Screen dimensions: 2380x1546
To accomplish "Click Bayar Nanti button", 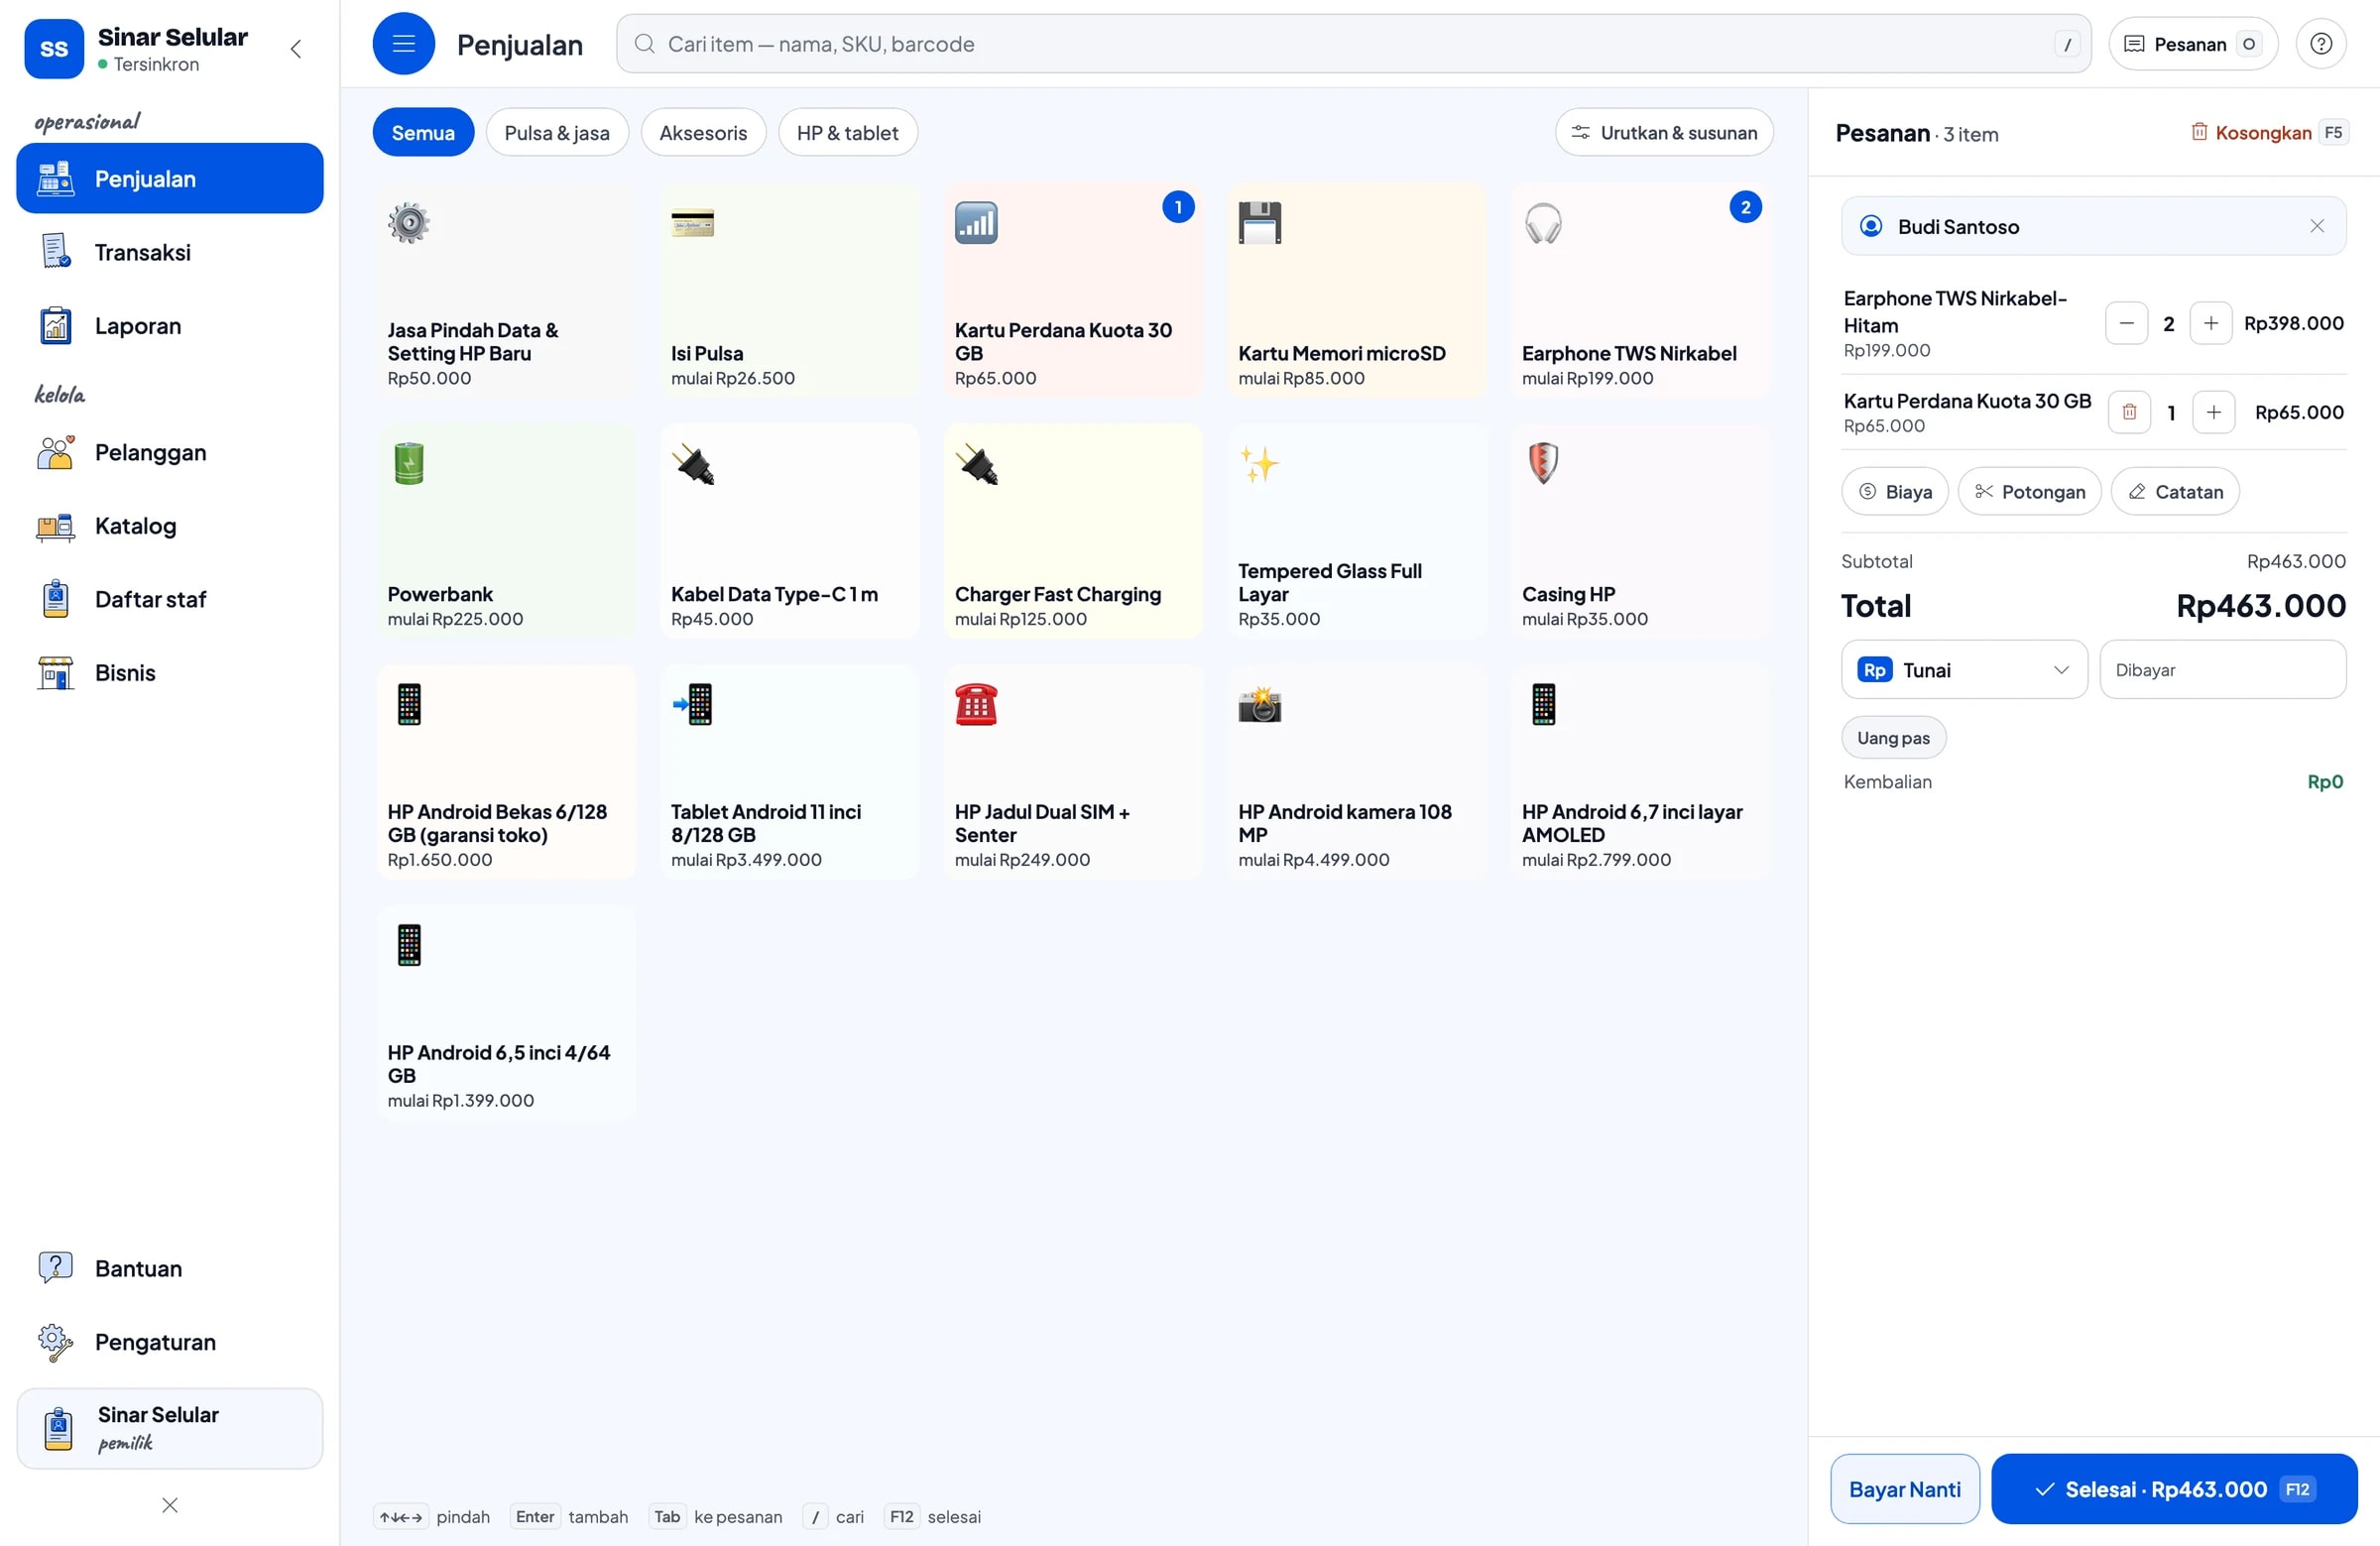I will click(1904, 1489).
